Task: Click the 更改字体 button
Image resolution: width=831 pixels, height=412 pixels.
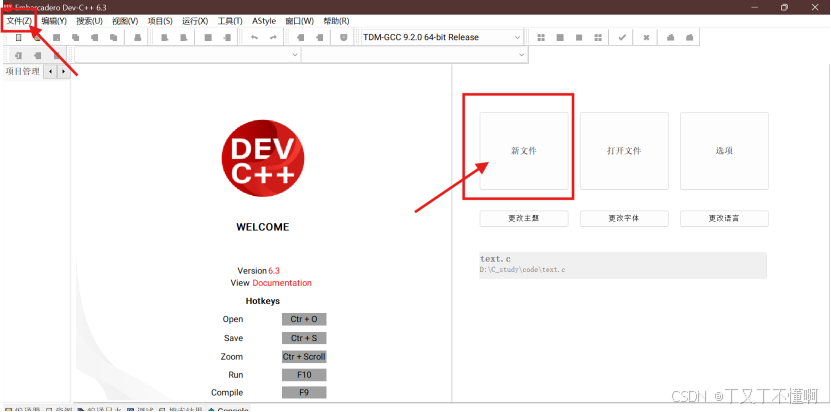Action: click(624, 218)
